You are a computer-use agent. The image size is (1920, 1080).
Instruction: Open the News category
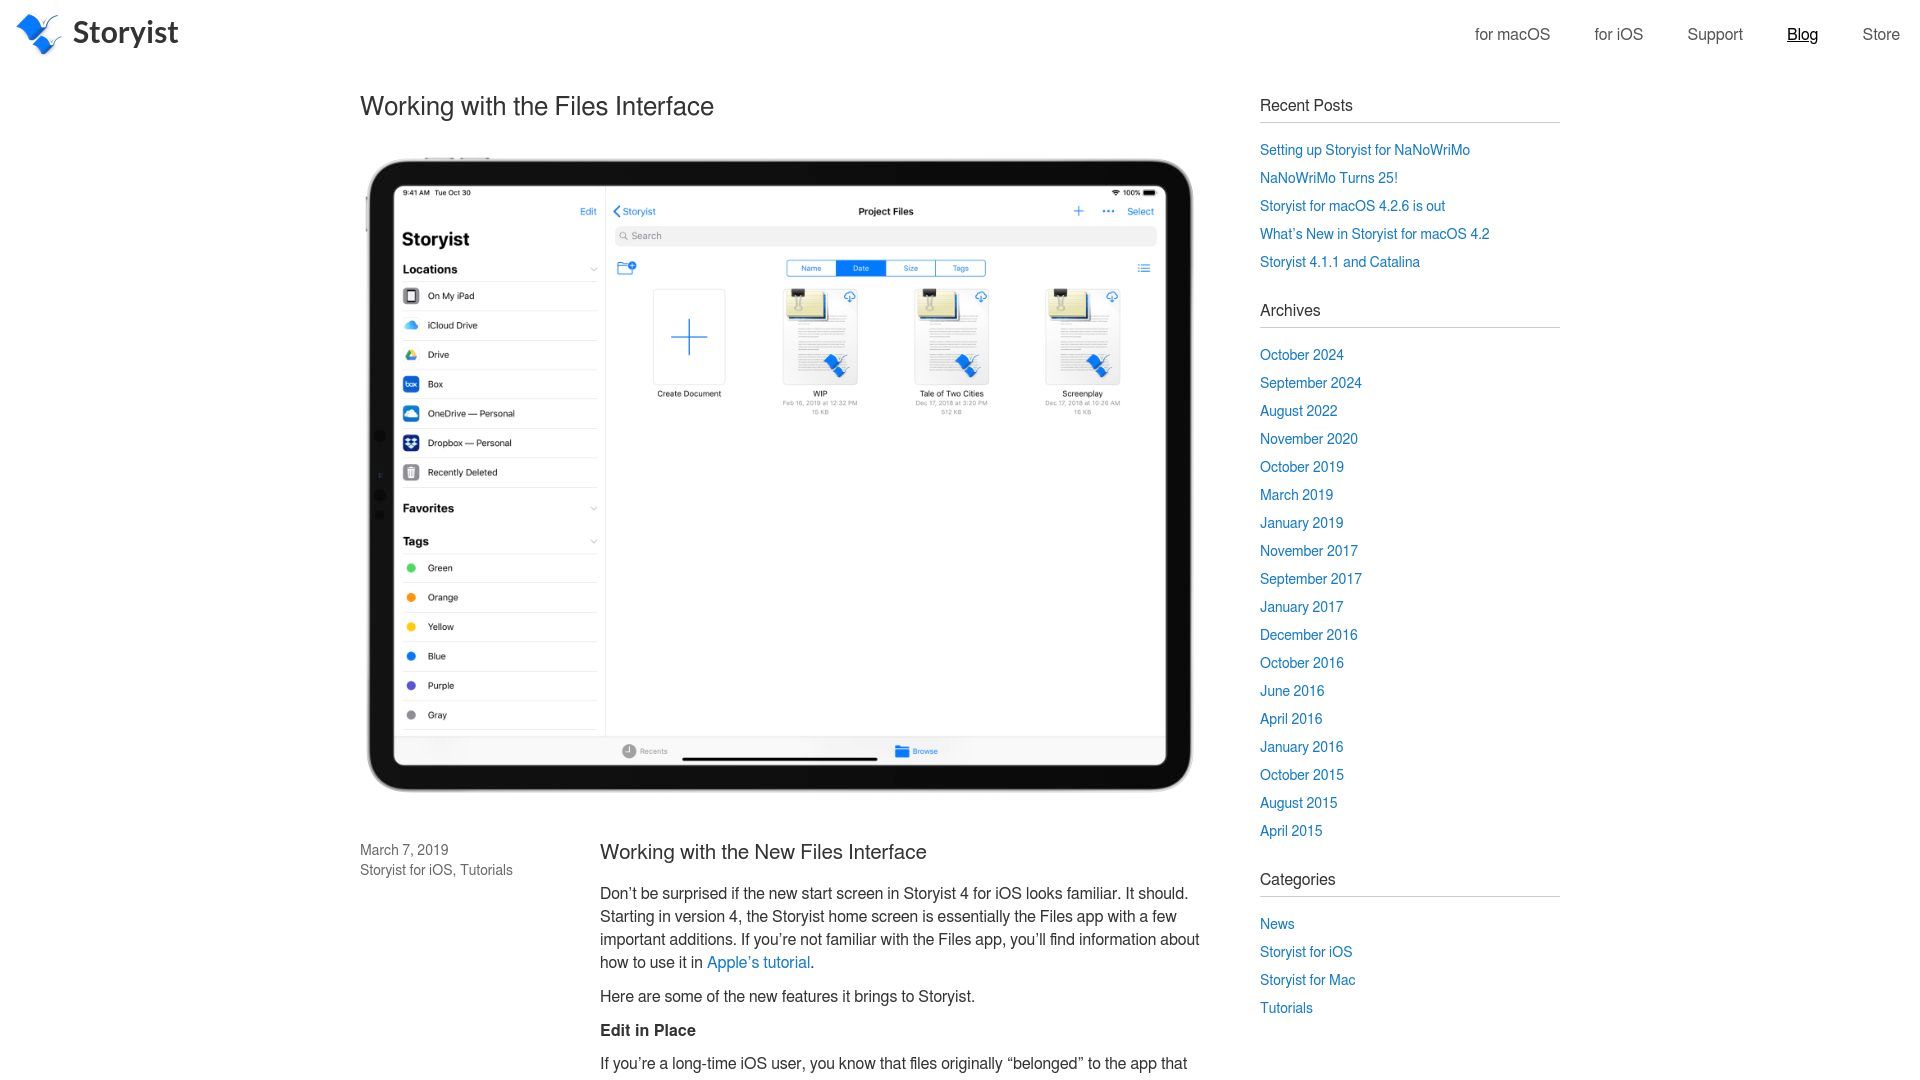(1277, 924)
